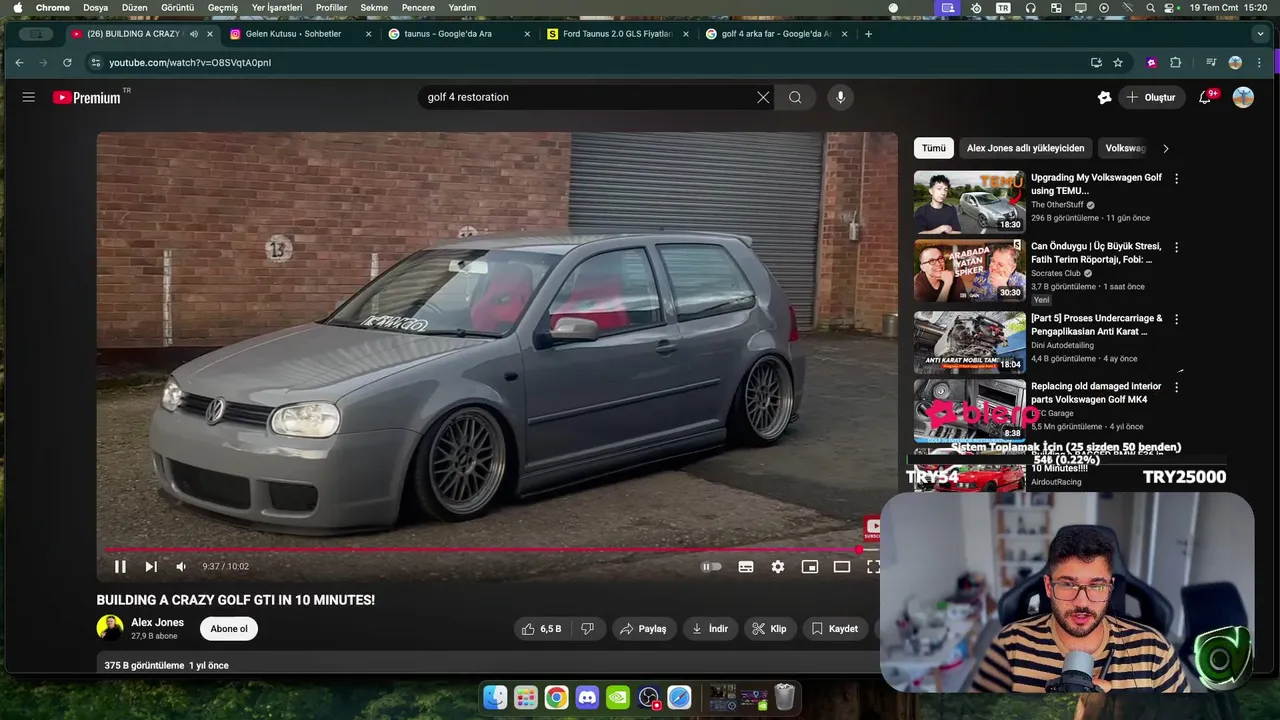
Task: Open options for 'Upgrading My Volkswagen Golf'
Action: pos(1176,179)
